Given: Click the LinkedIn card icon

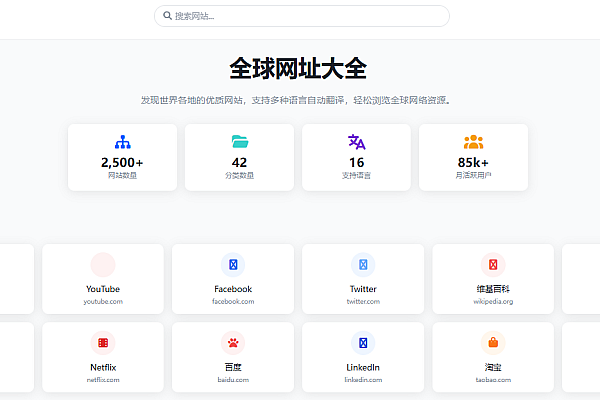Looking at the screenshot, I should click(x=363, y=343).
